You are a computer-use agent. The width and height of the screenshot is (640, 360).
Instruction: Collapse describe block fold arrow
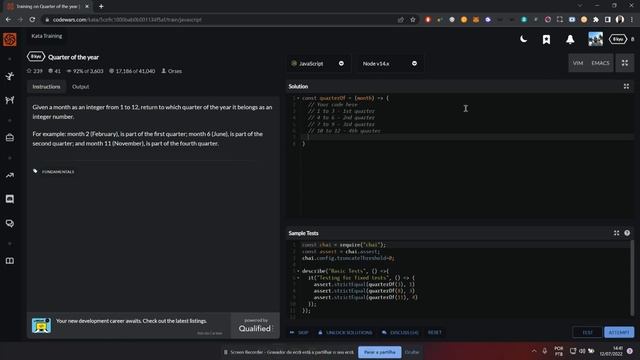[298, 271]
